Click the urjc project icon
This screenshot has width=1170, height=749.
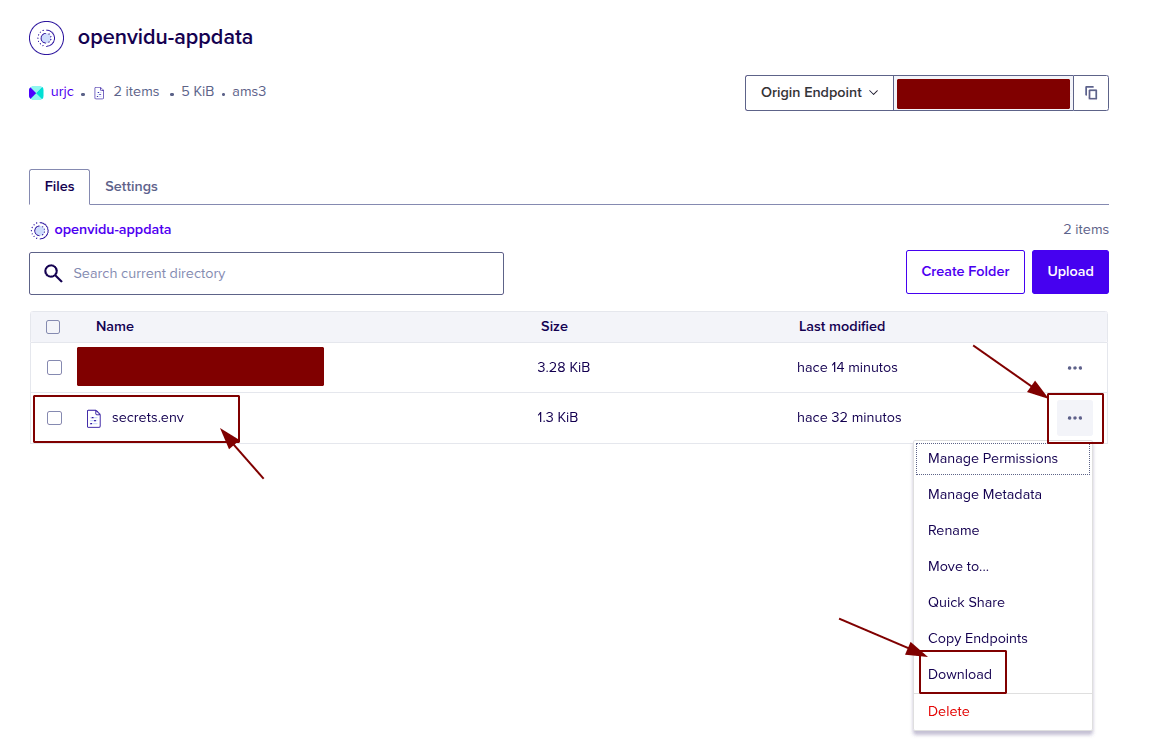point(36,93)
